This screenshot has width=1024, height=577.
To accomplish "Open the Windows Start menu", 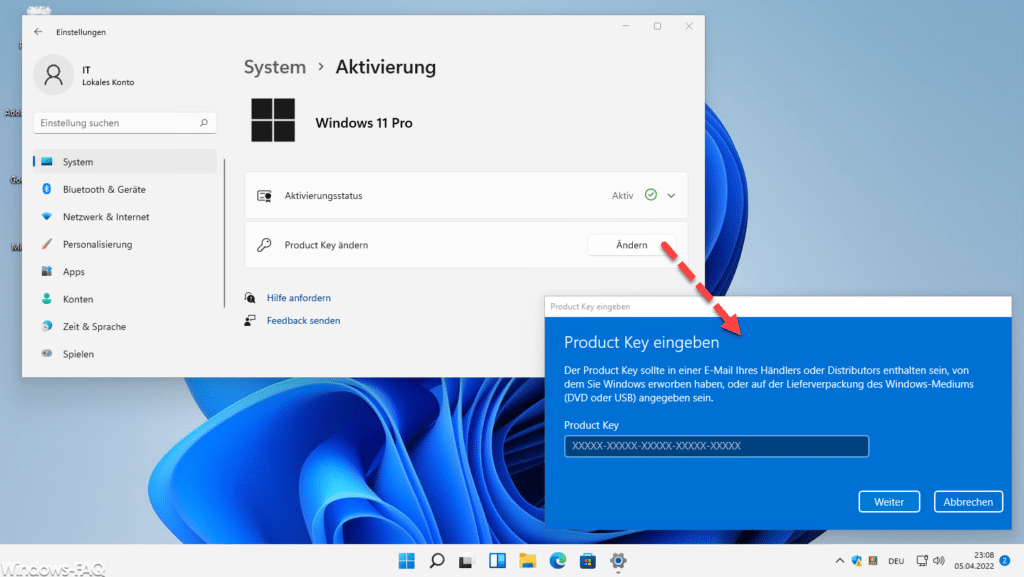I will [x=406, y=561].
